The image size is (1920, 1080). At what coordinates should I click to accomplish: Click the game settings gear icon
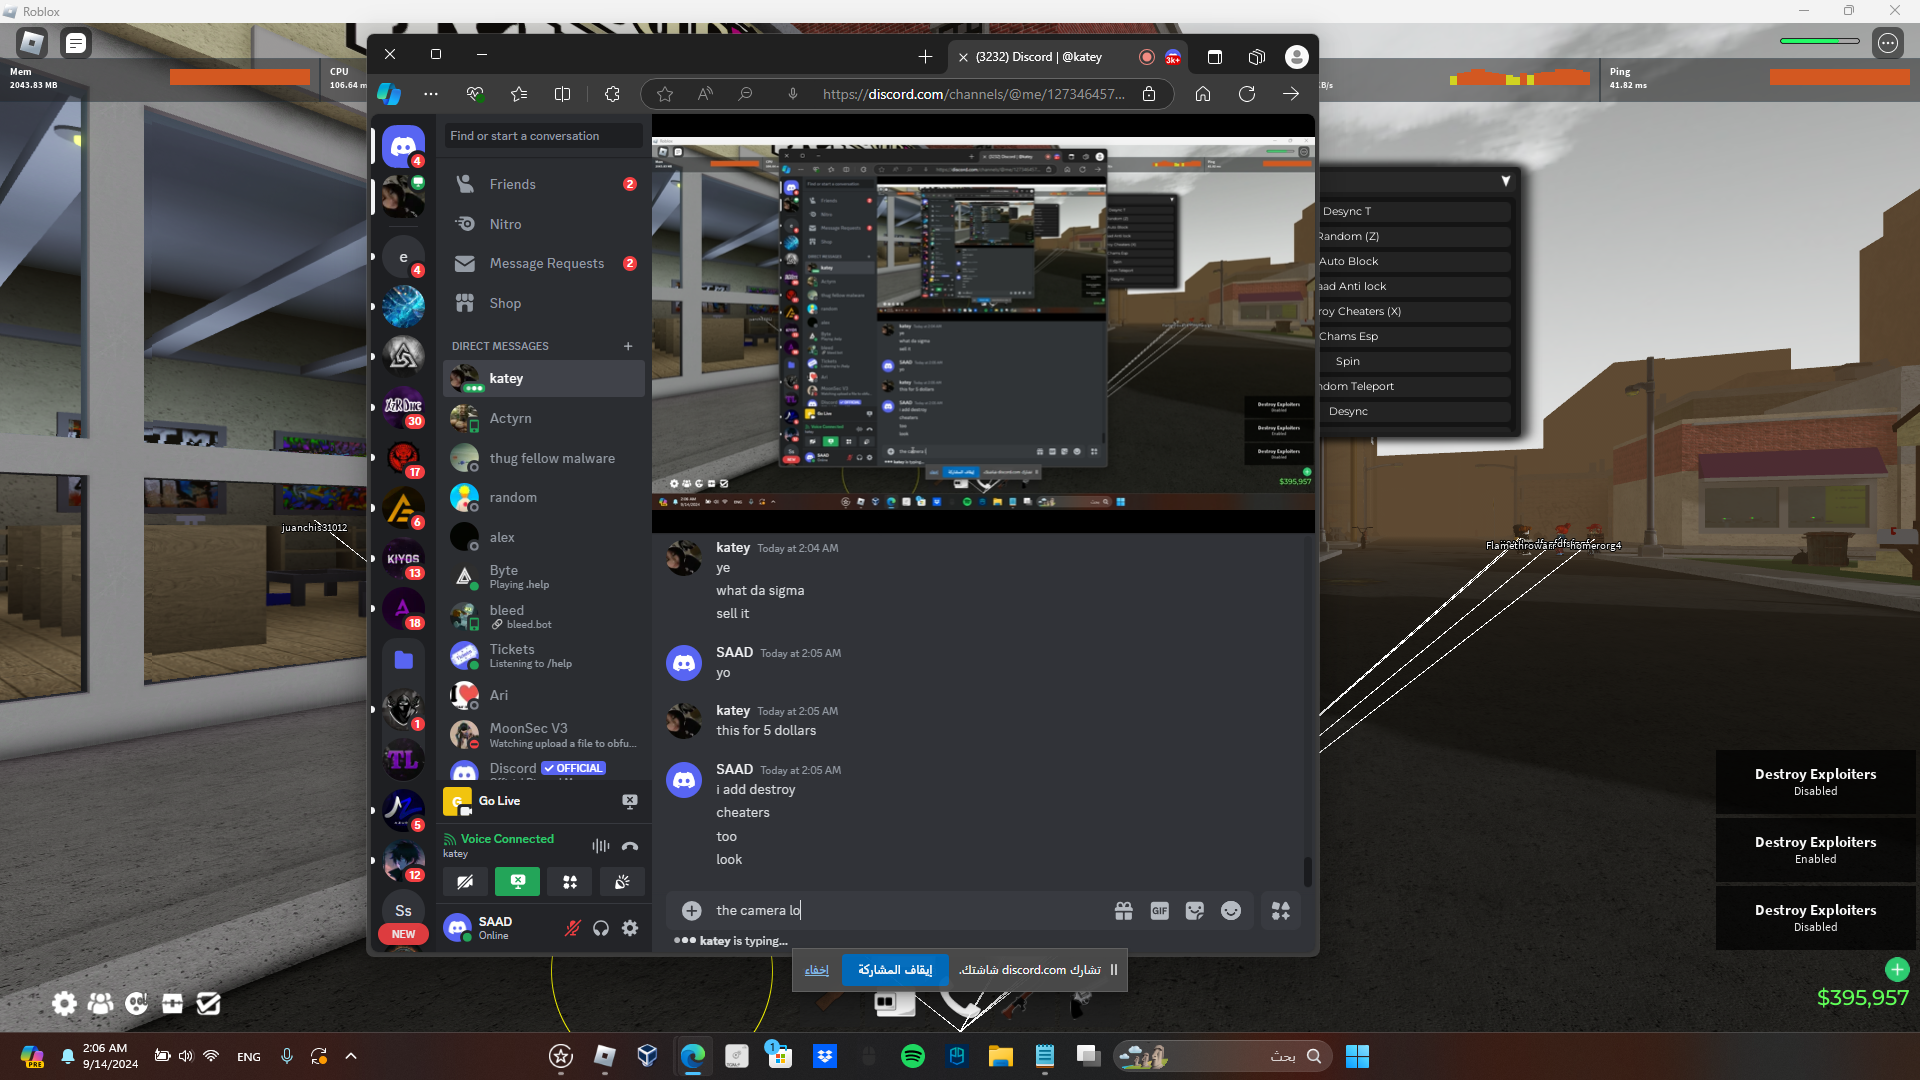[64, 1003]
